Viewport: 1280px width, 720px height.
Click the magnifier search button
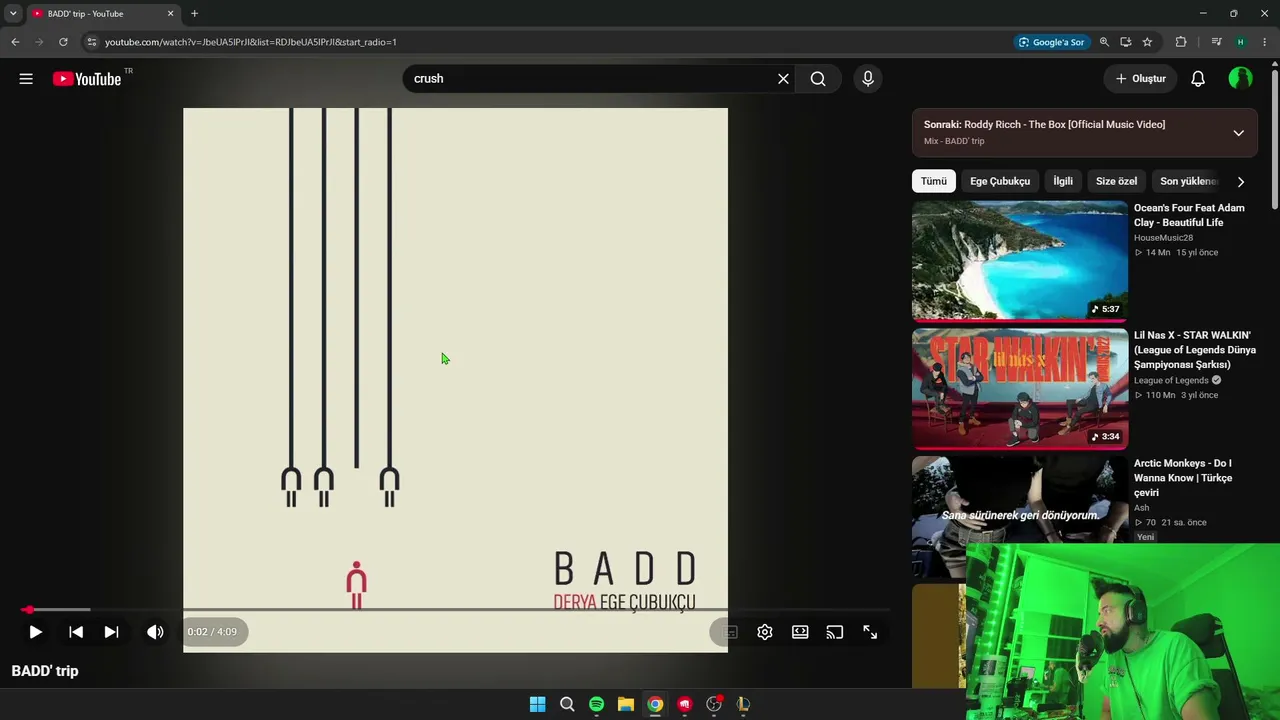818,79
